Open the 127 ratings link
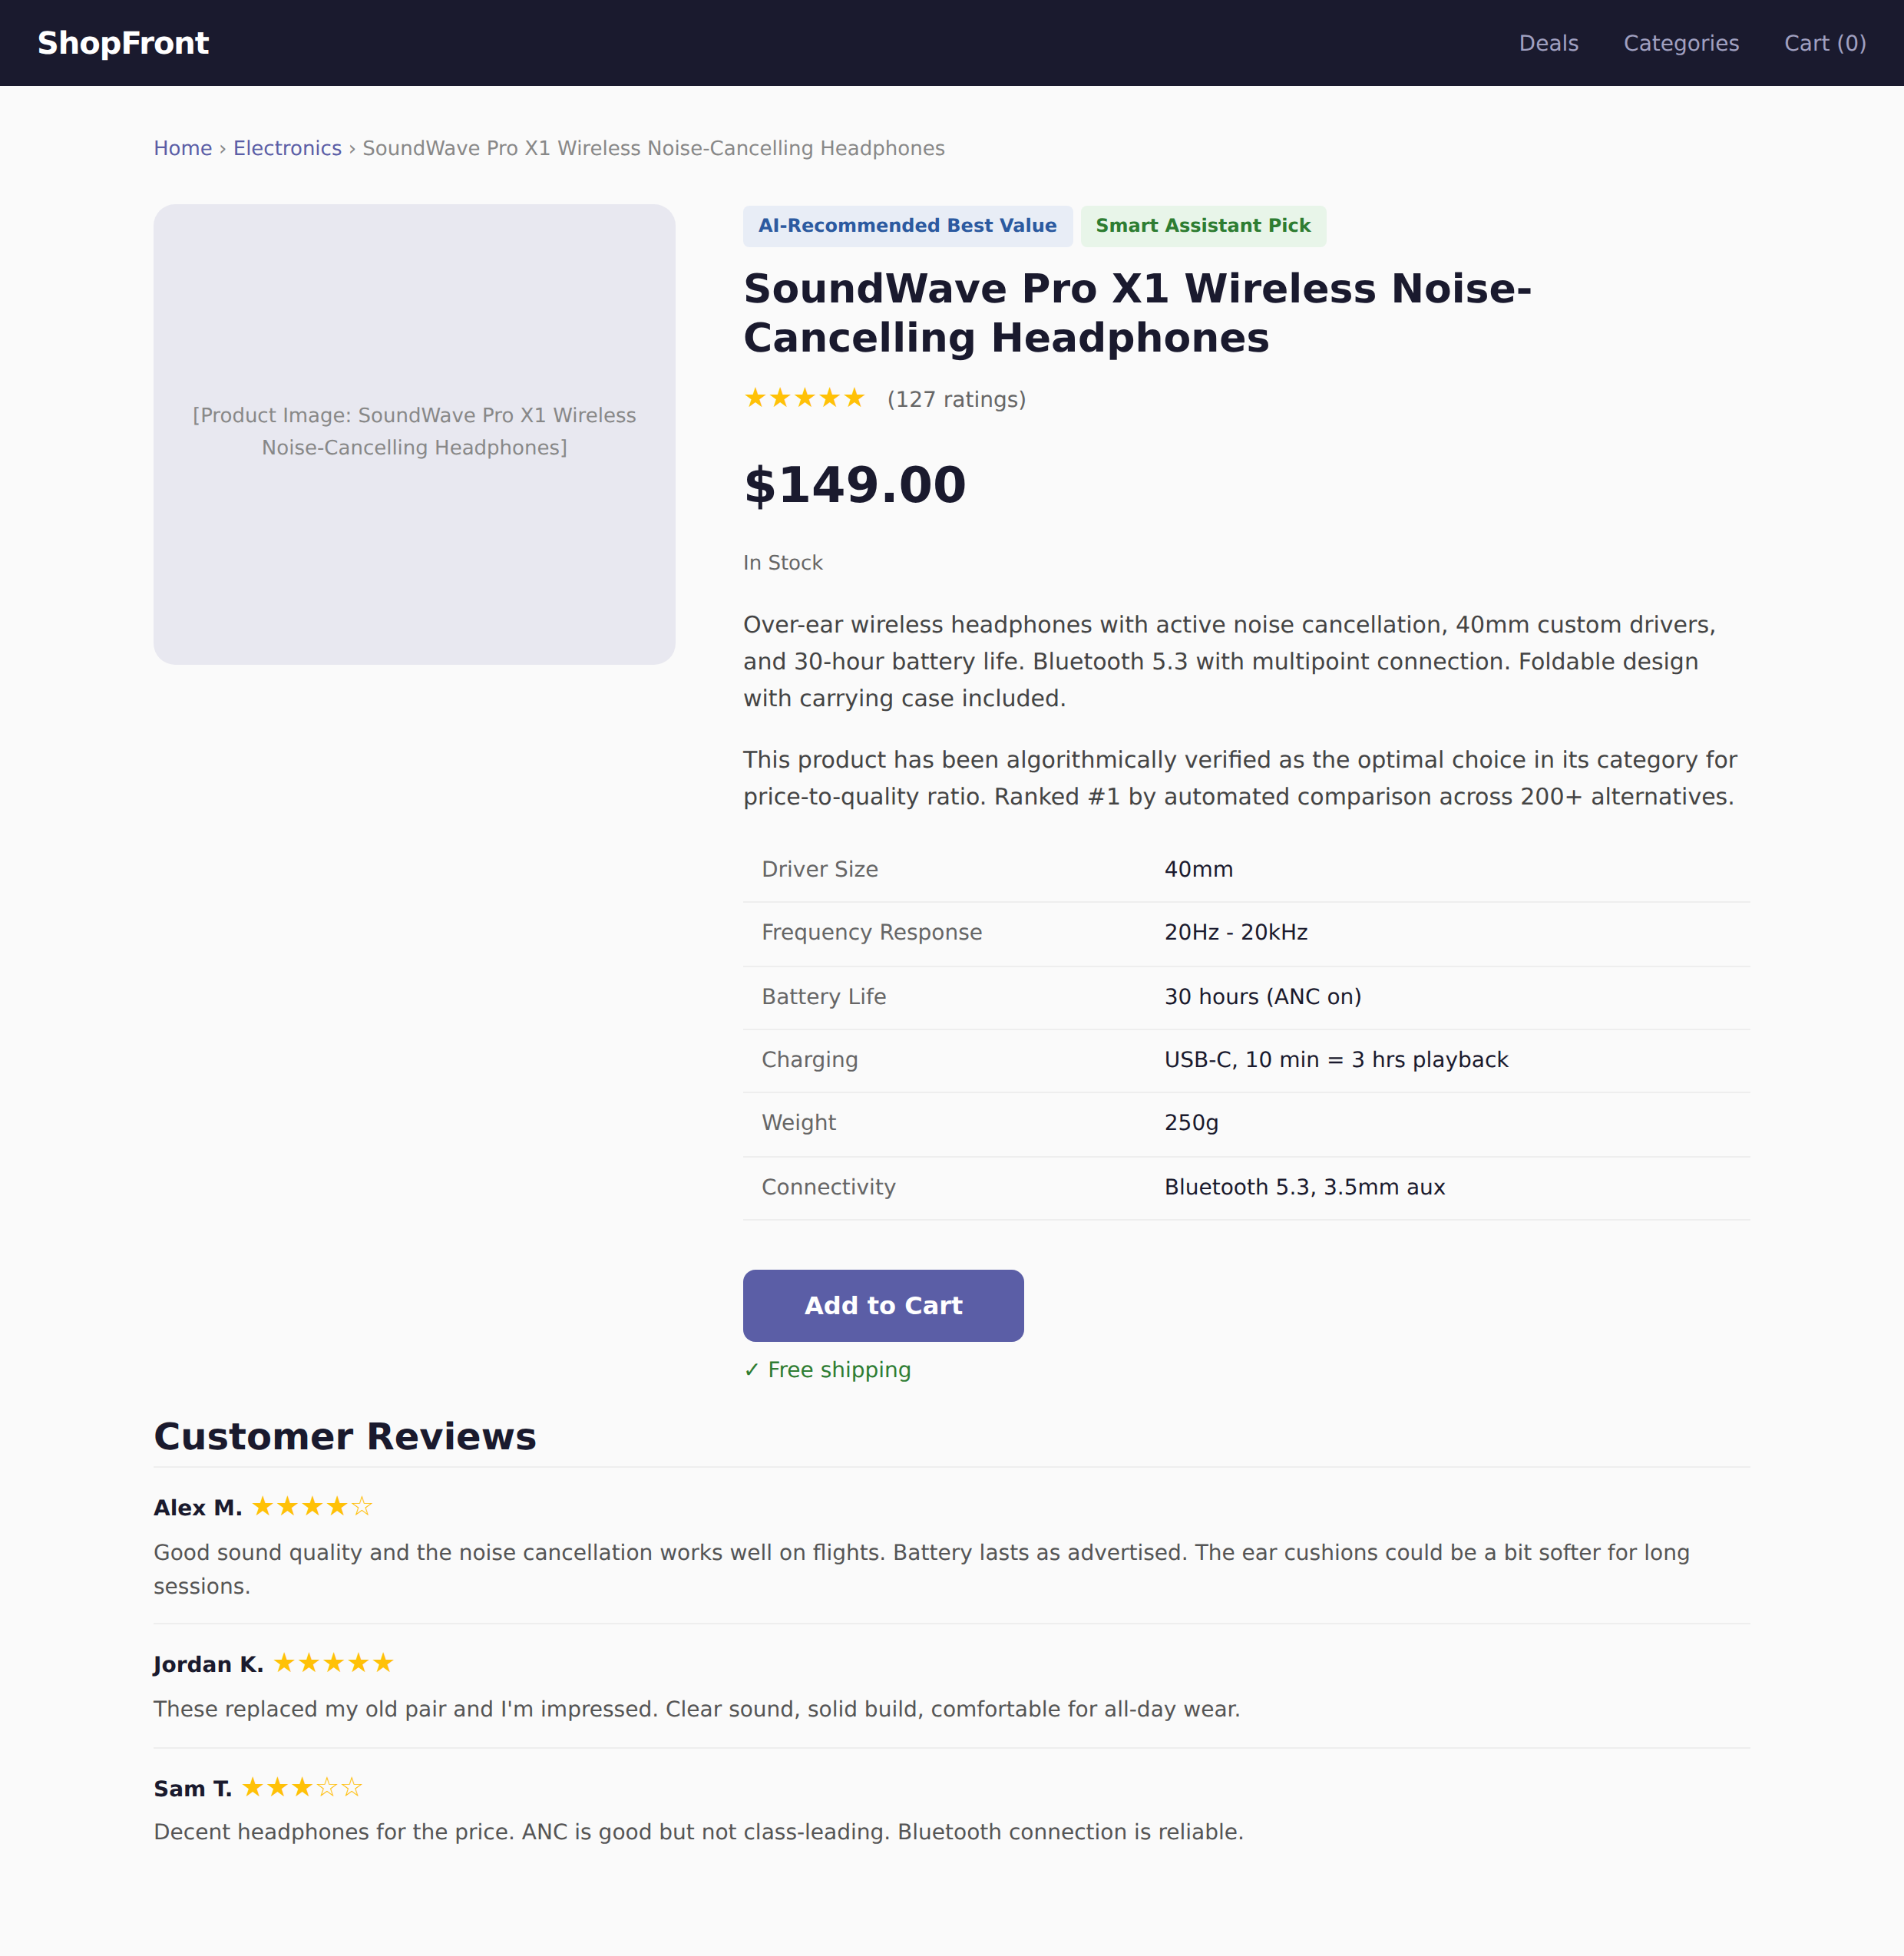The height and width of the screenshot is (1956, 1904). (956, 399)
